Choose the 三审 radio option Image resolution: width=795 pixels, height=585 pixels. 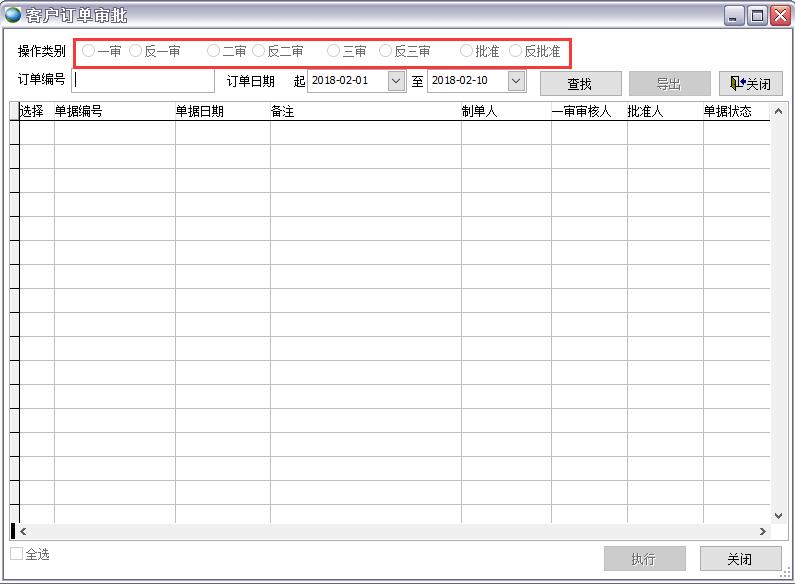334,51
